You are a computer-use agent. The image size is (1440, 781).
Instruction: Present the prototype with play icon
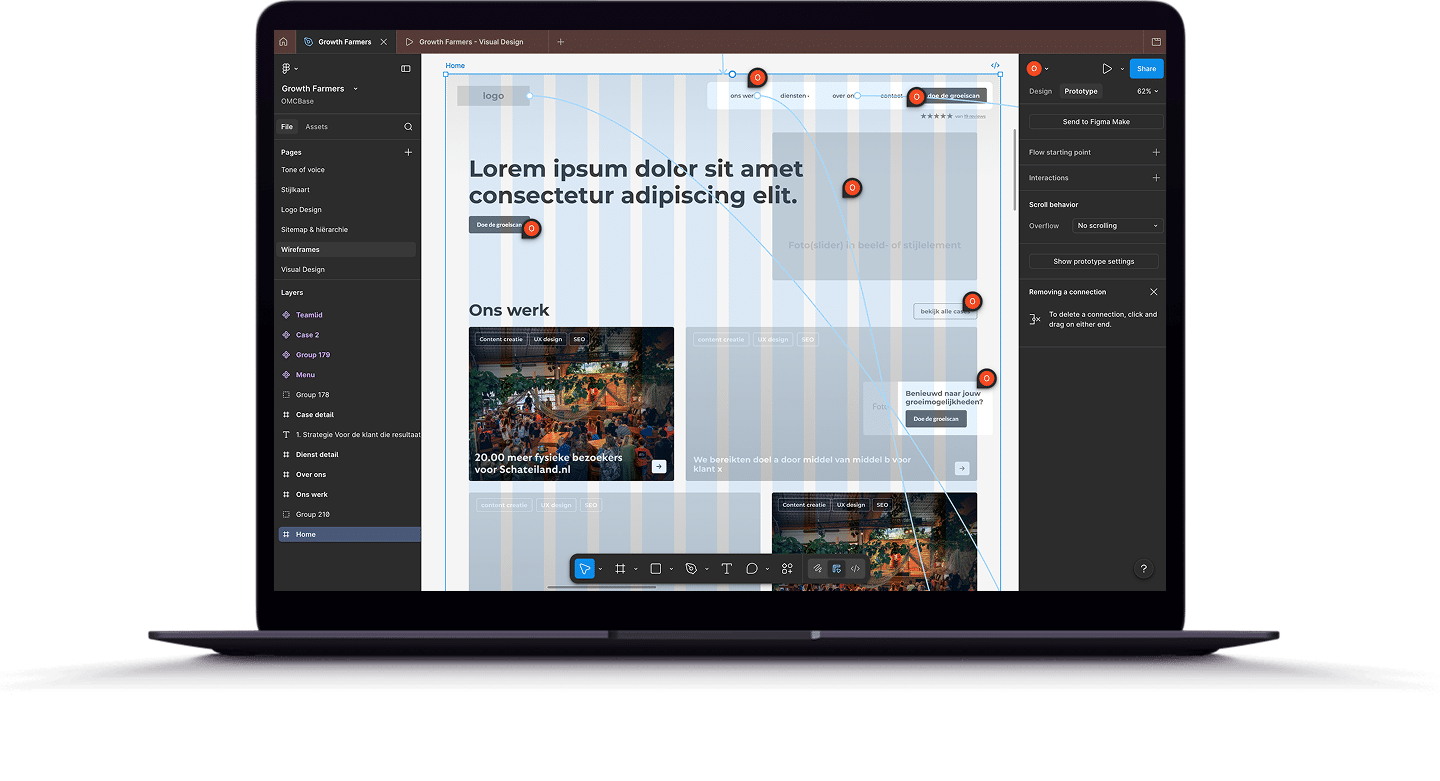click(1107, 69)
